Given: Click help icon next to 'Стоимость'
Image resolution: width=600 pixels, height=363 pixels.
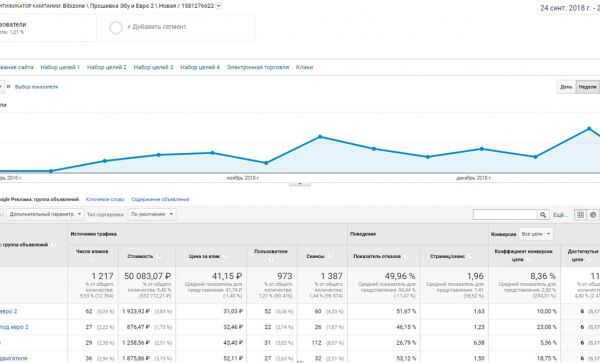Looking at the screenshot, I should click(x=158, y=256).
